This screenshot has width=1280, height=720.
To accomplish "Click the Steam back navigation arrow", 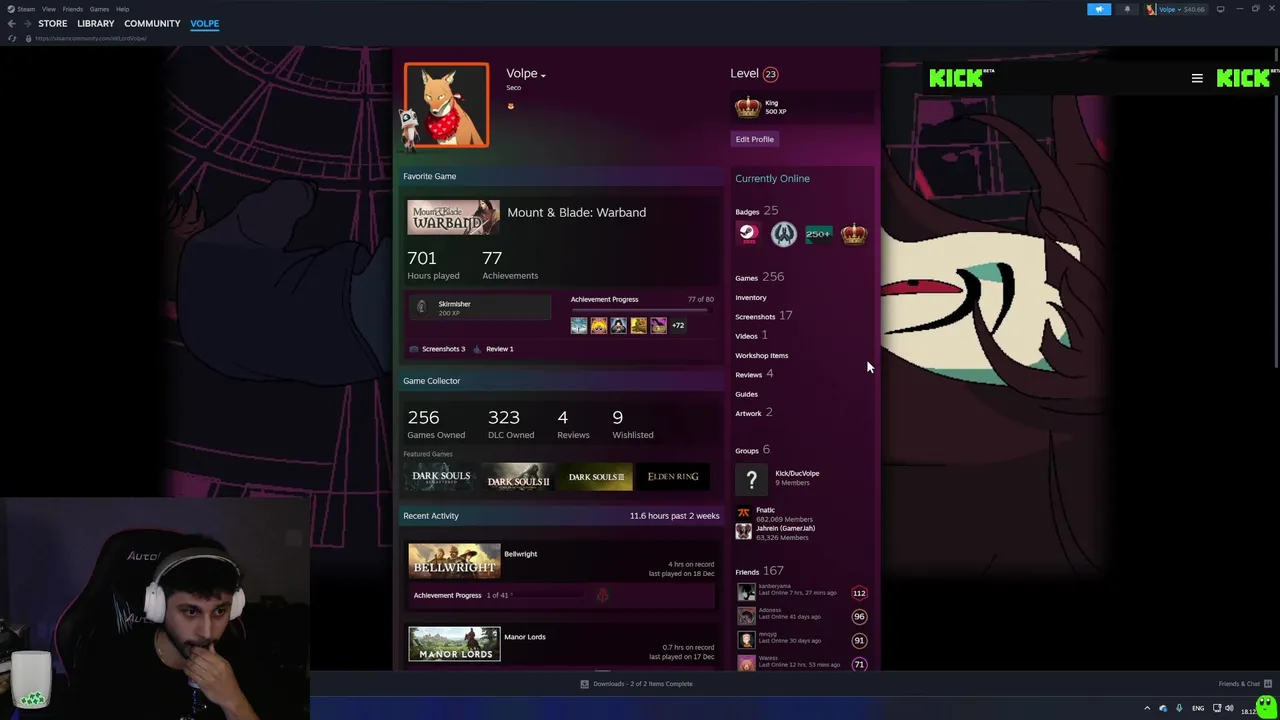I will pyautogui.click(x=11, y=23).
